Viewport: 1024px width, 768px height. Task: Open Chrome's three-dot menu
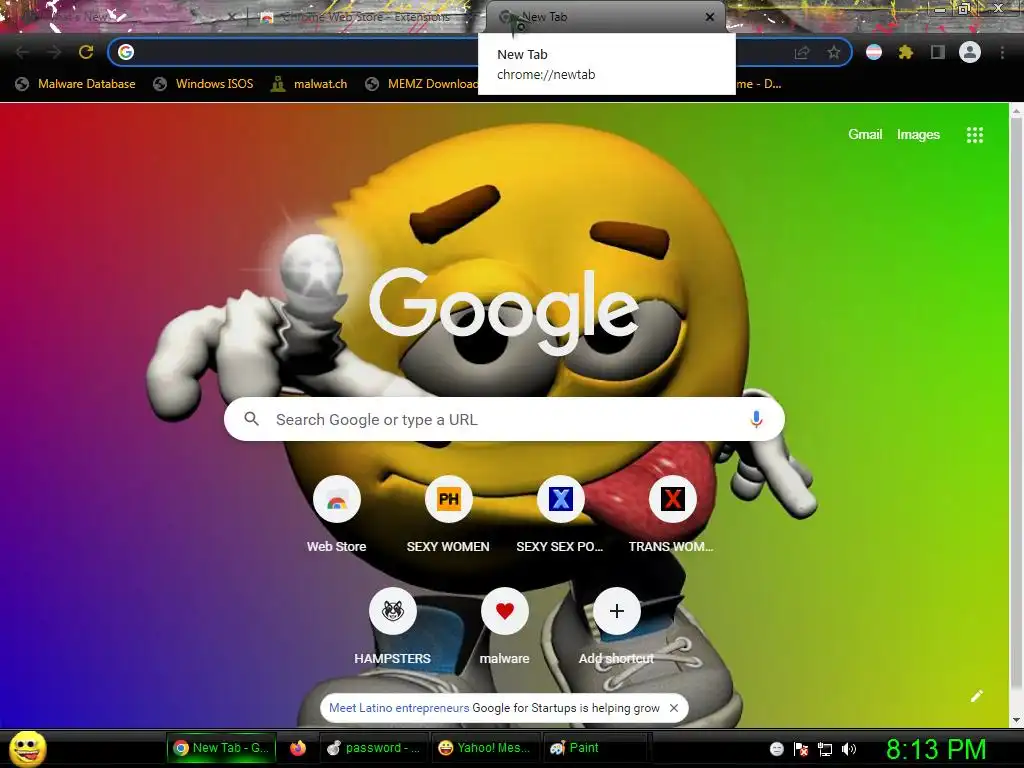[x=1002, y=52]
